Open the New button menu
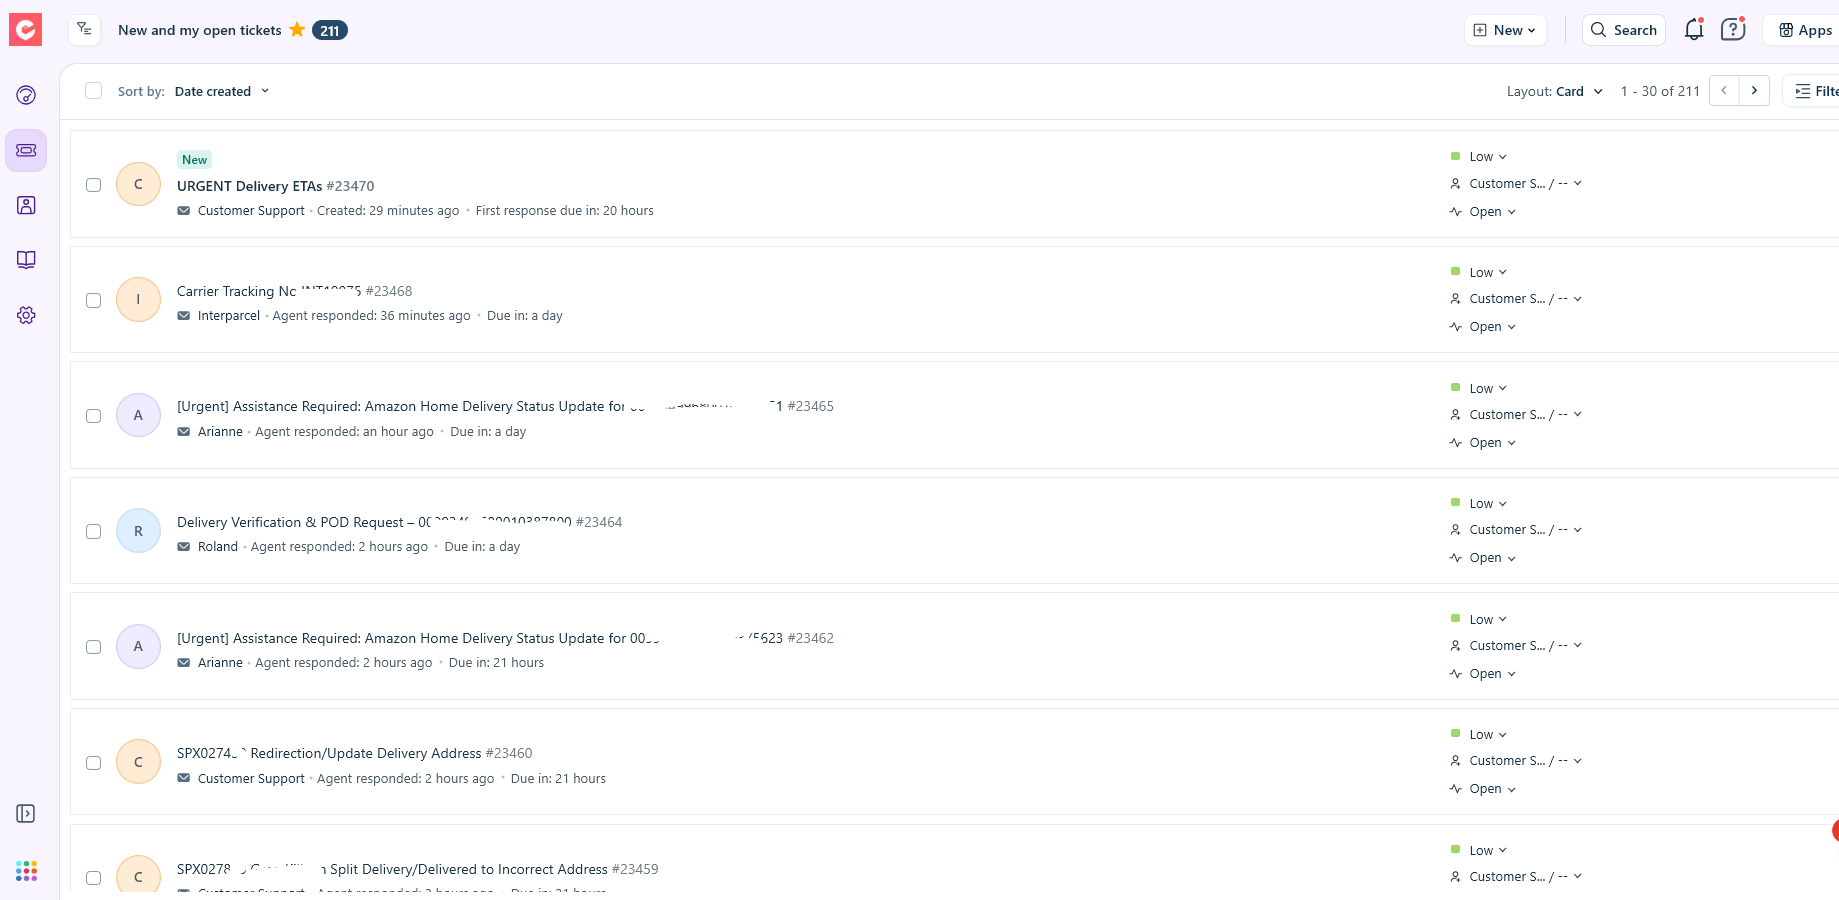 click(x=1505, y=30)
